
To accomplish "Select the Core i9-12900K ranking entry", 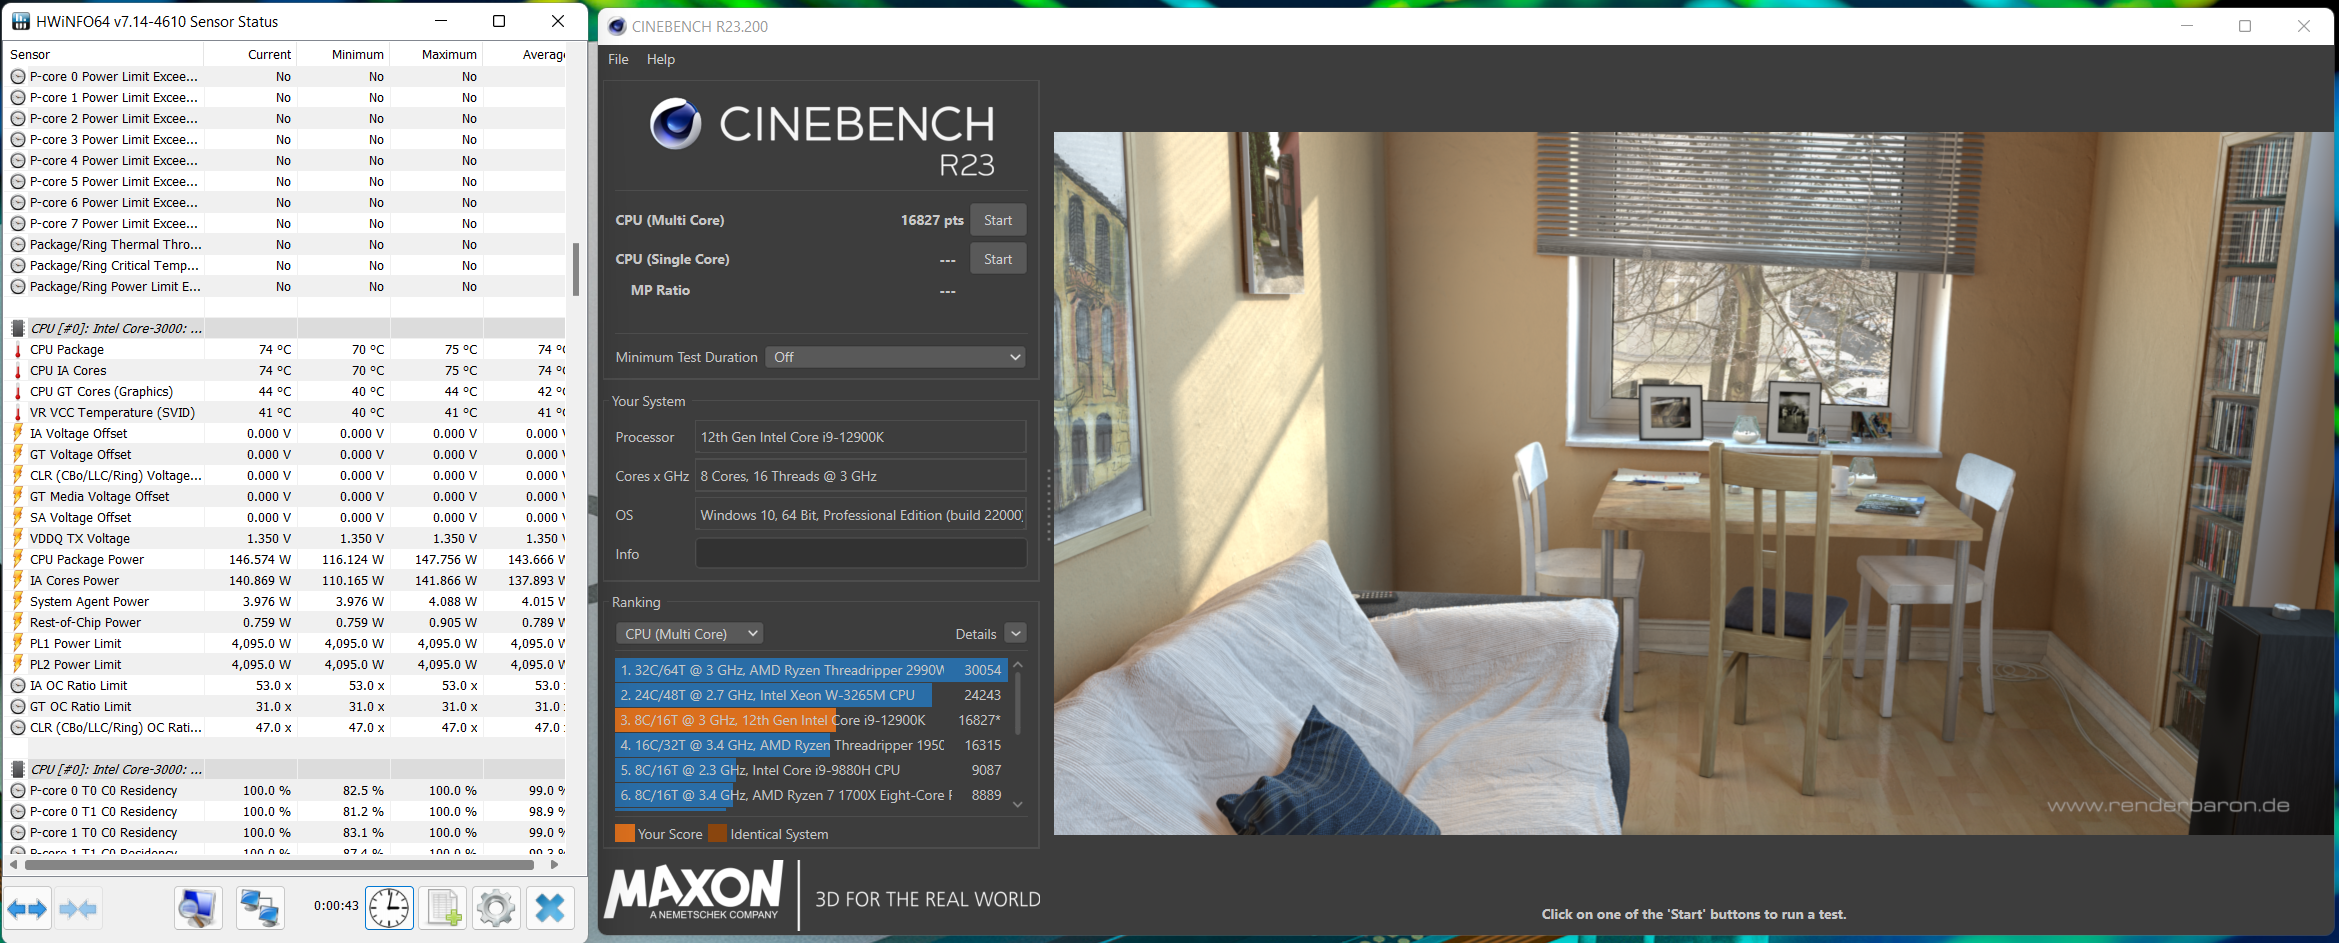I will pos(811,720).
